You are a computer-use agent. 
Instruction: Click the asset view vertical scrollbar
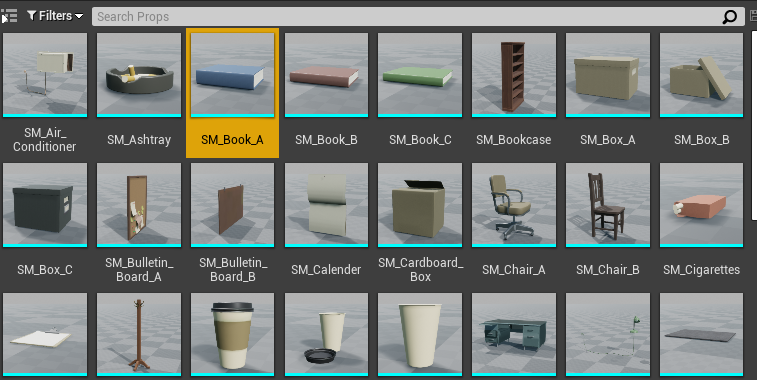[753, 126]
